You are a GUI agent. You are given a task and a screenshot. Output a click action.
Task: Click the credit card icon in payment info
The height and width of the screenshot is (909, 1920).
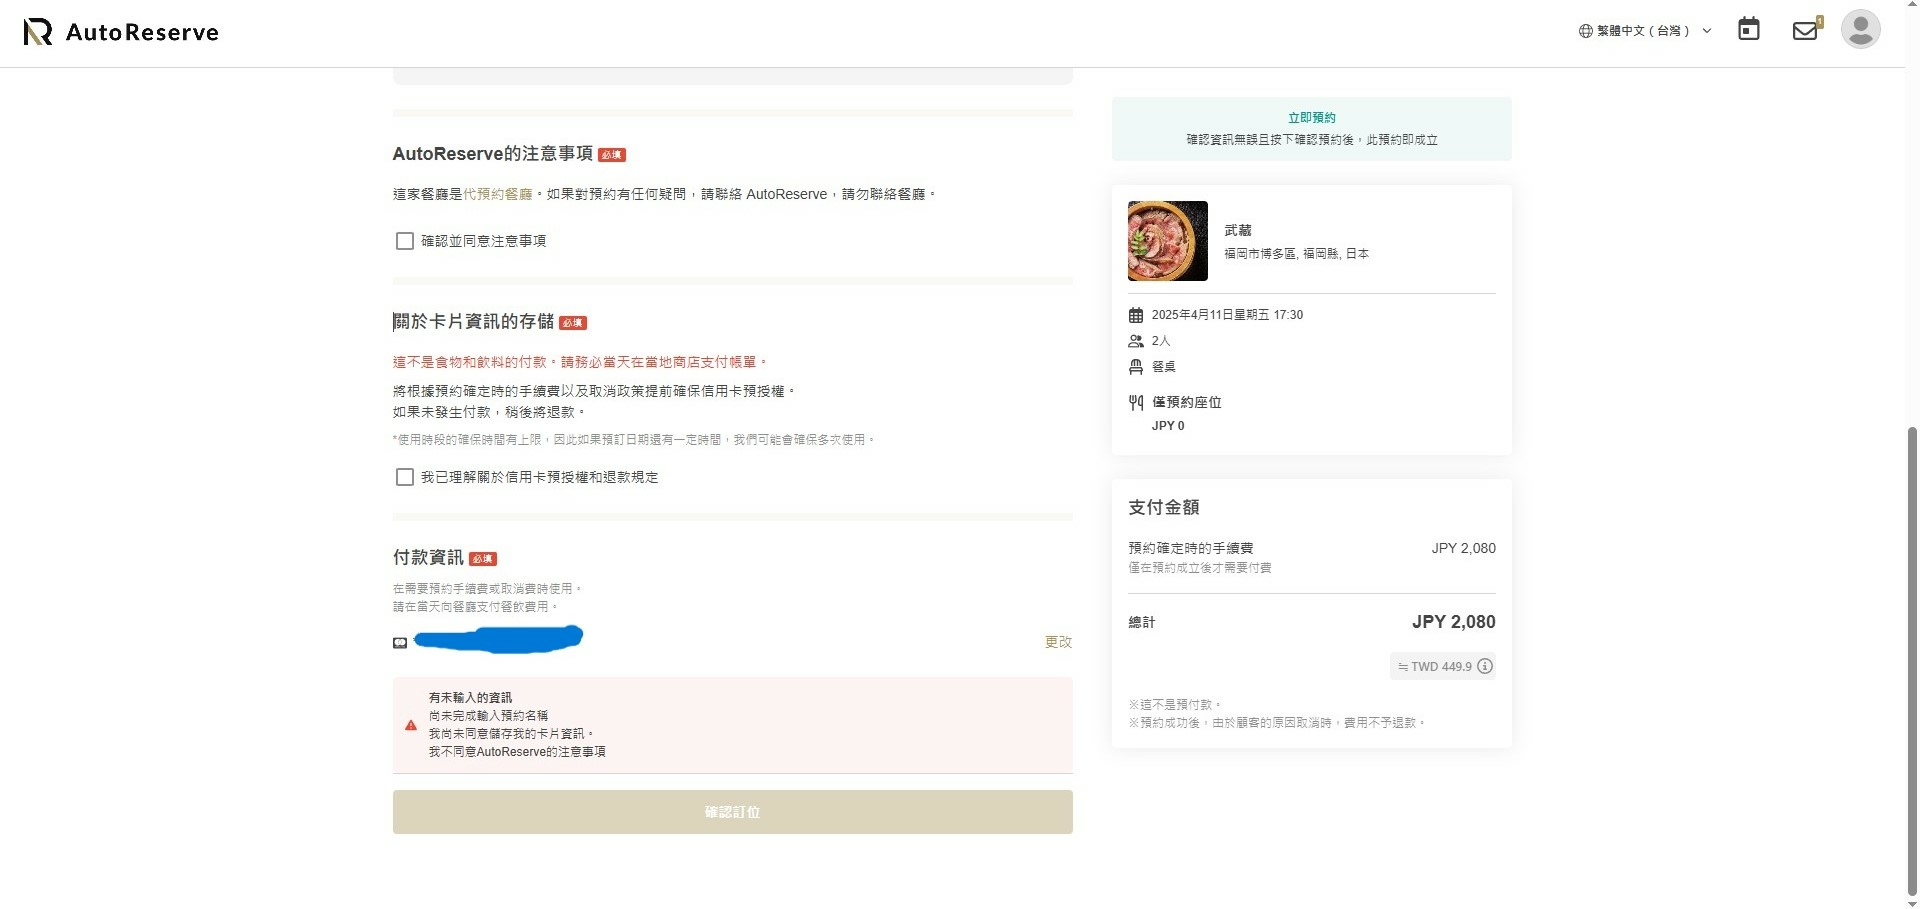pyautogui.click(x=400, y=643)
